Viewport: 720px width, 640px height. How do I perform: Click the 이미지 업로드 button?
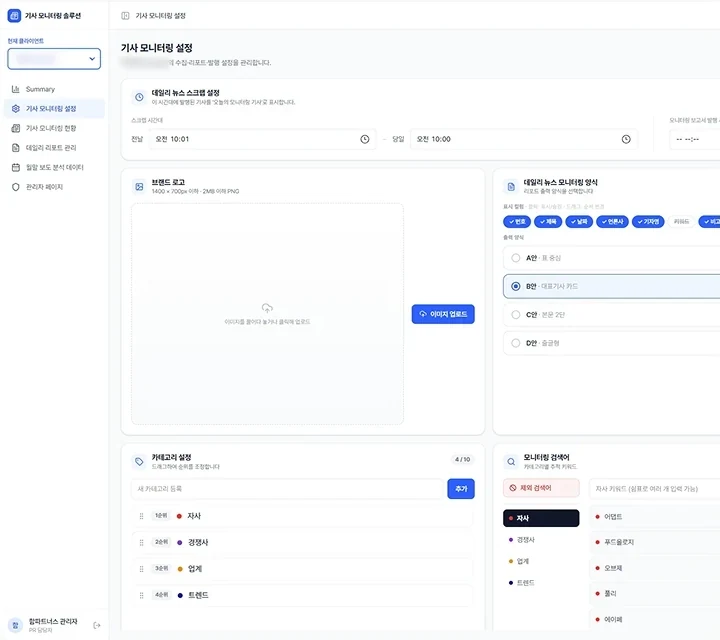coord(443,314)
